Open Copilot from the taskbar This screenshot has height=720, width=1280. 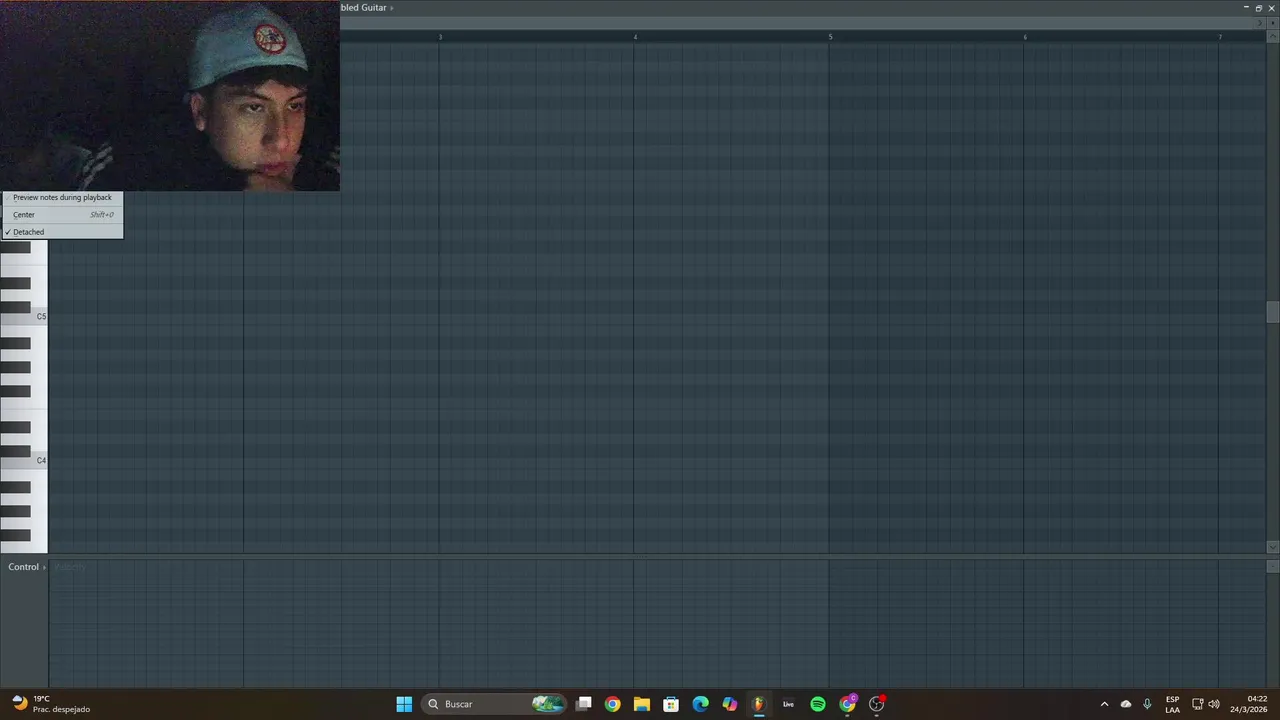(730, 704)
